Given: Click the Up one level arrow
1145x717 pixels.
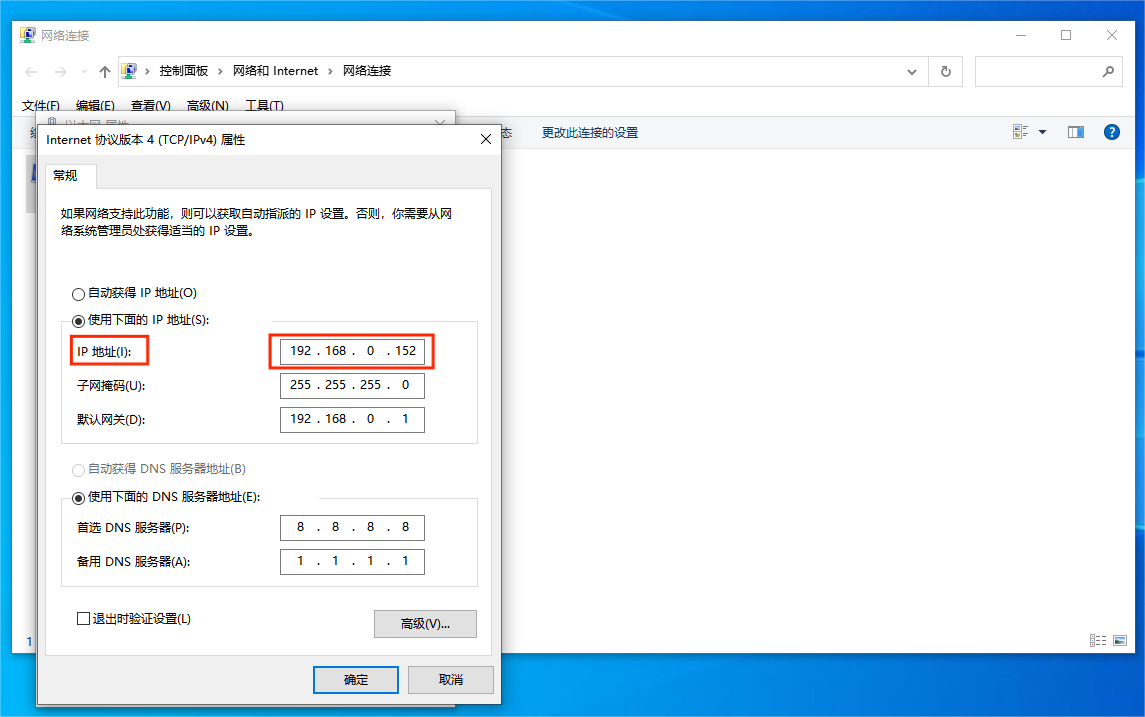Looking at the screenshot, I should pos(104,71).
